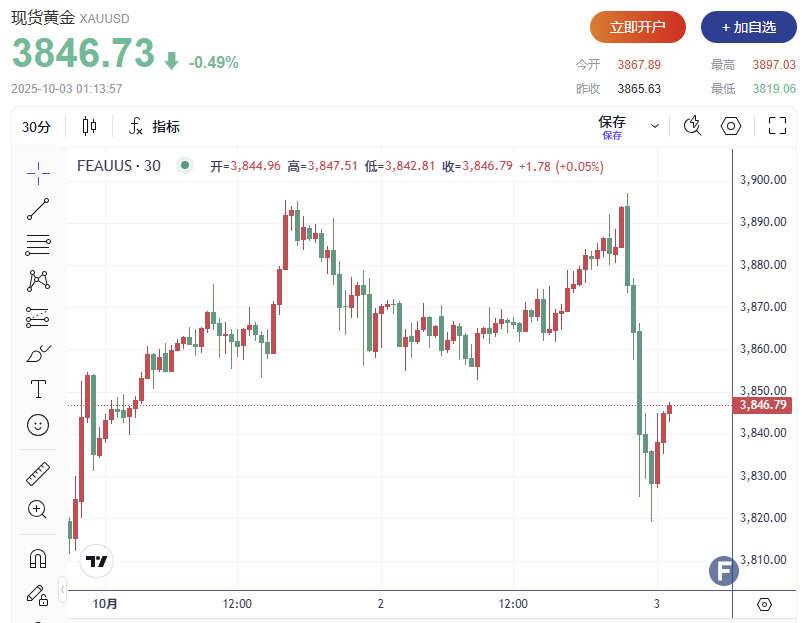This screenshot has width=802, height=623.
Task: Select the chart patterns tool
Action: point(38,281)
